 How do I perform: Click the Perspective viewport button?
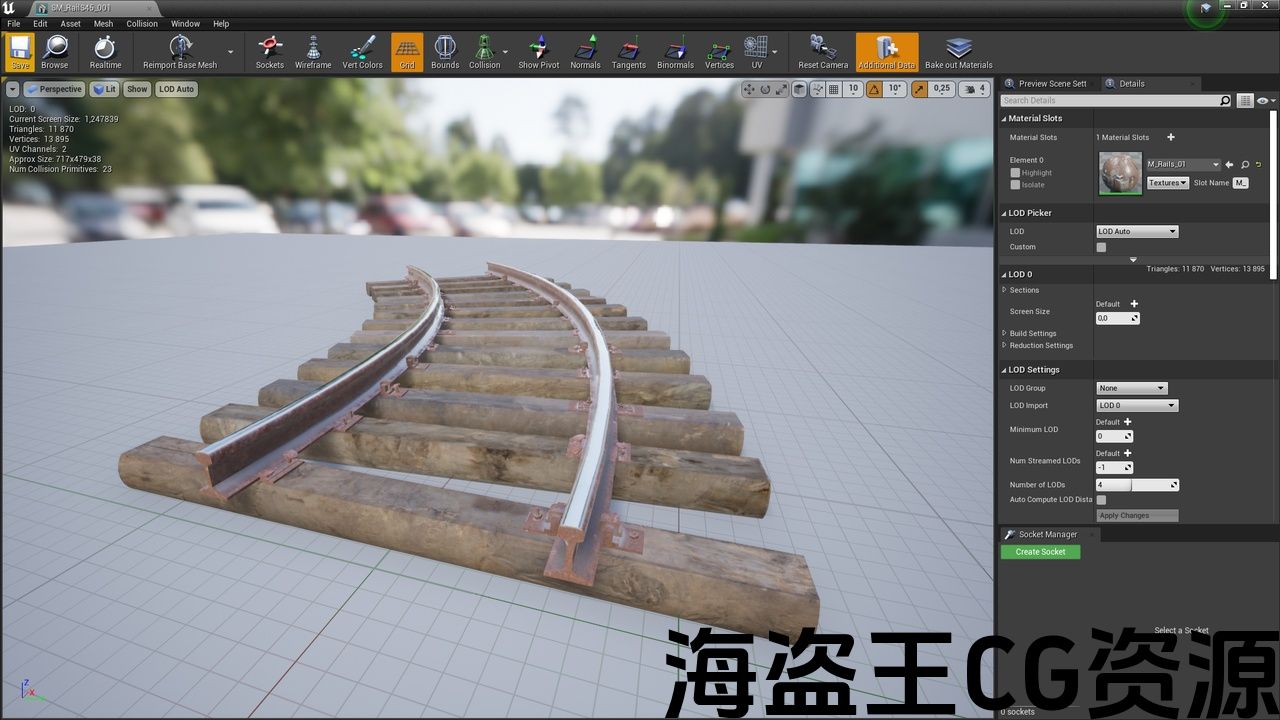click(x=54, y=89)
